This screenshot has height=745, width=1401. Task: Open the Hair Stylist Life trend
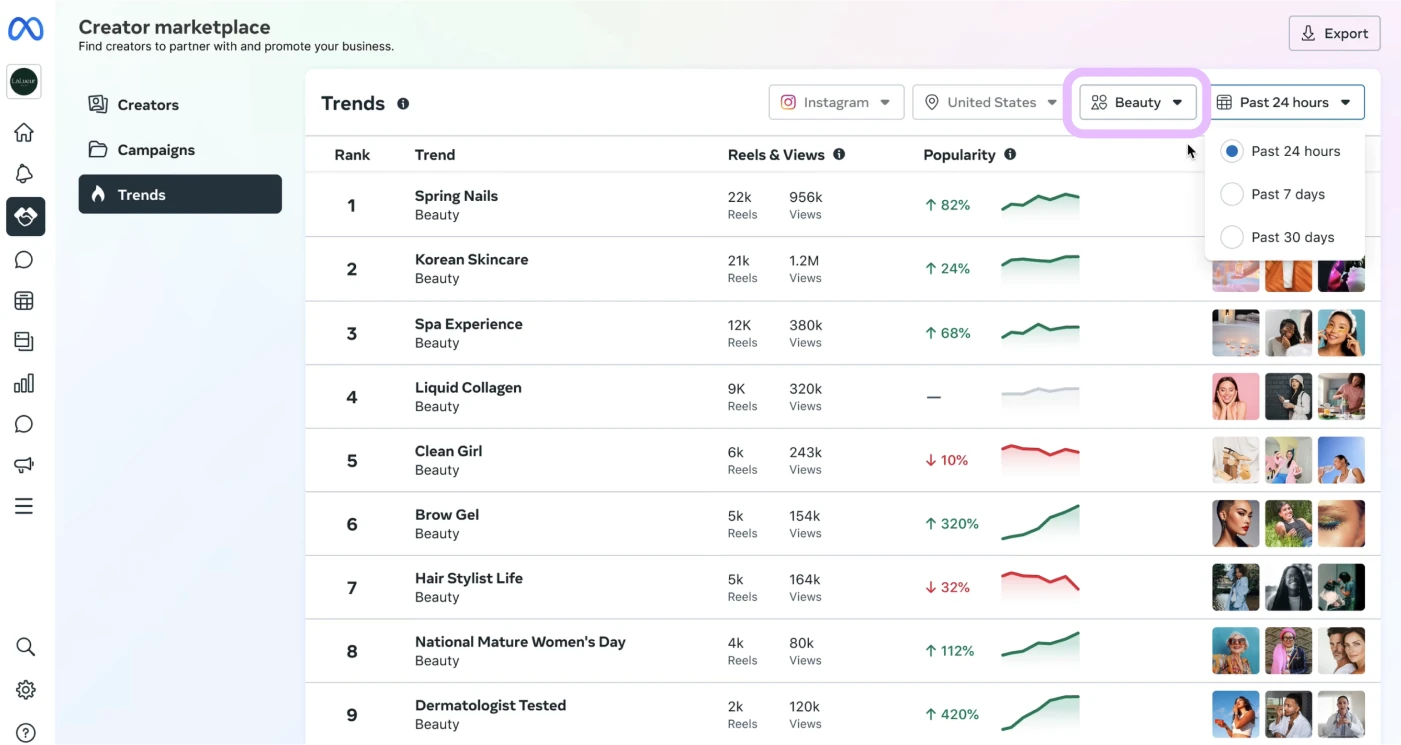[469, 578]
